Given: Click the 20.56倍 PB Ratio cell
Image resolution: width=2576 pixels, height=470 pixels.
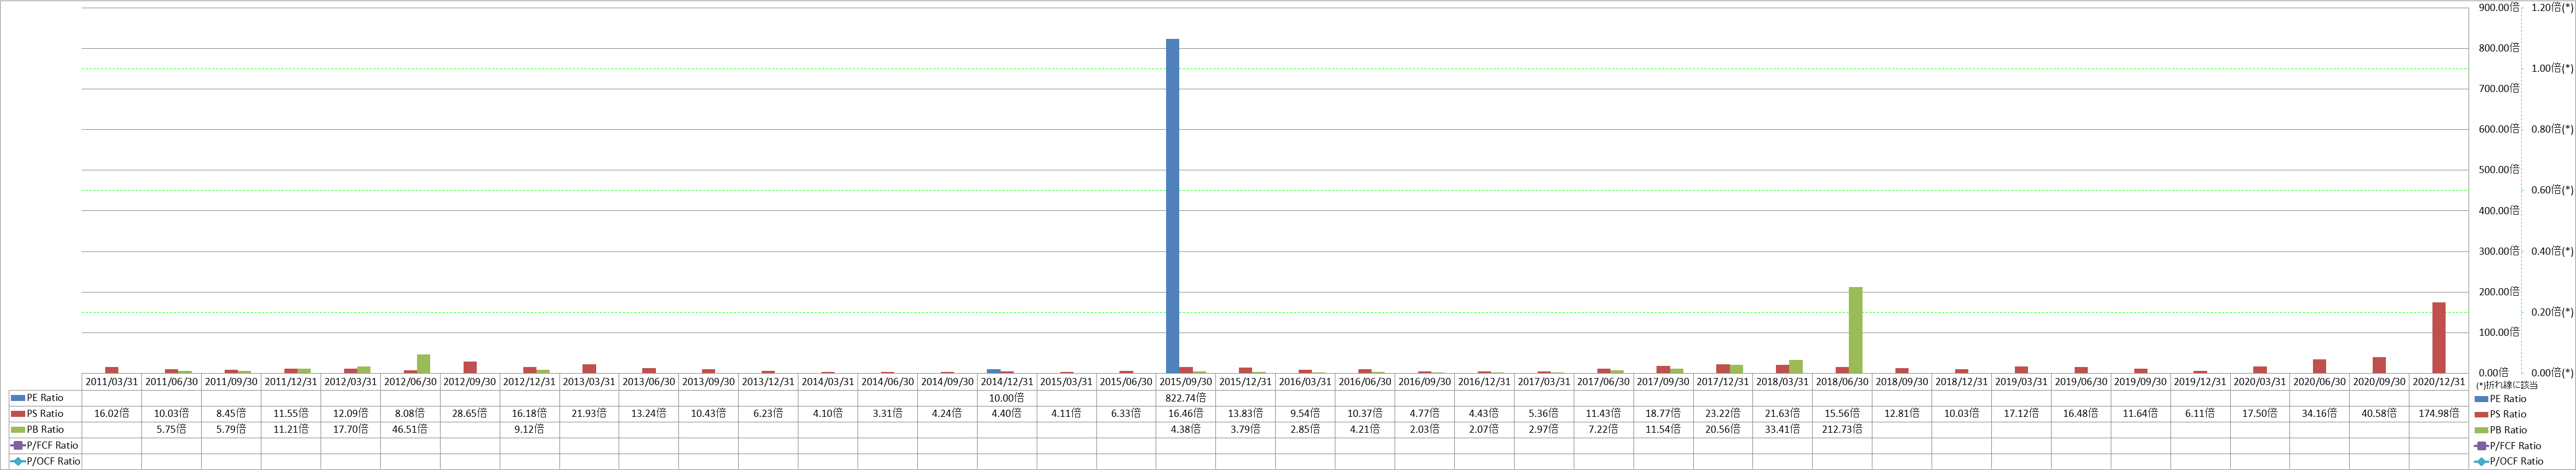Looking at the screenshot, I should click(x=1723, y=430).
